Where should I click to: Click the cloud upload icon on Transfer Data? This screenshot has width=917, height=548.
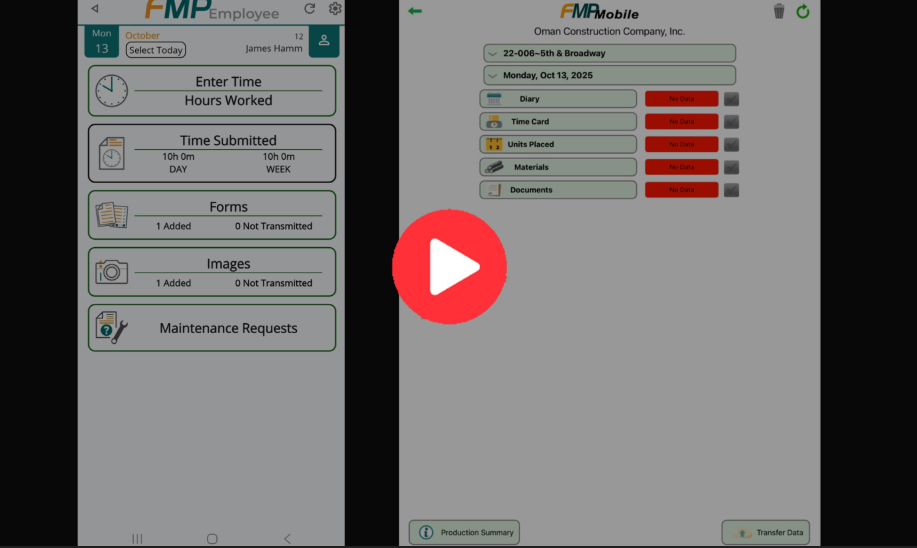(742, 533)
